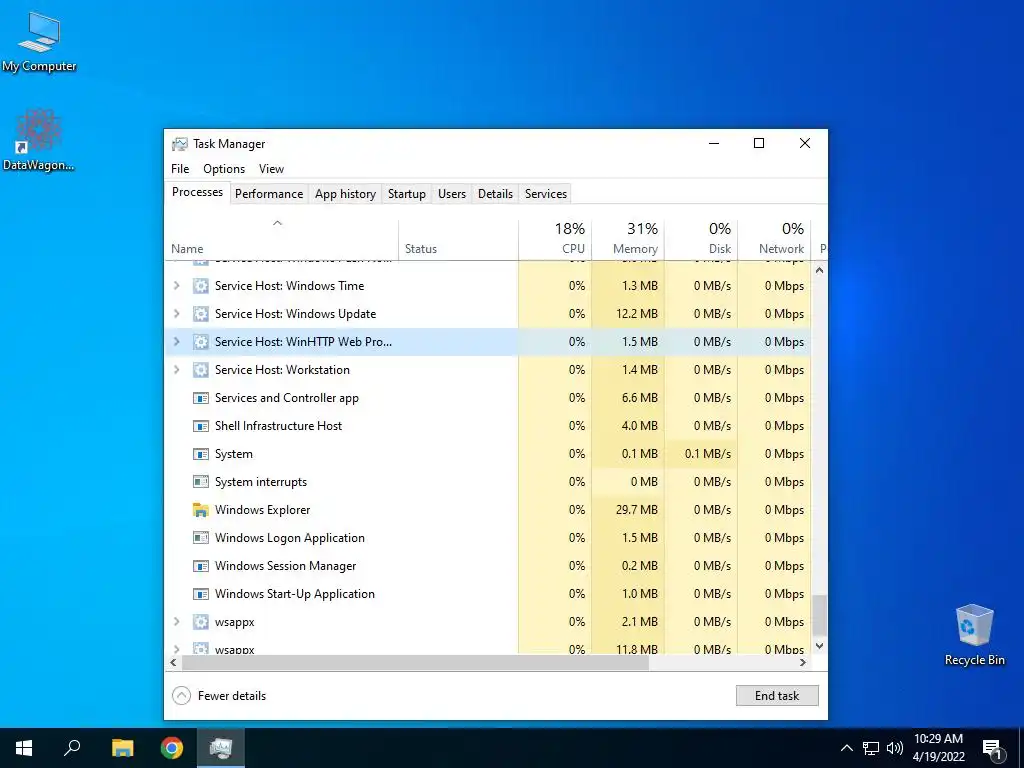Collapse view with Fewer details arrow

pos(182,696)
